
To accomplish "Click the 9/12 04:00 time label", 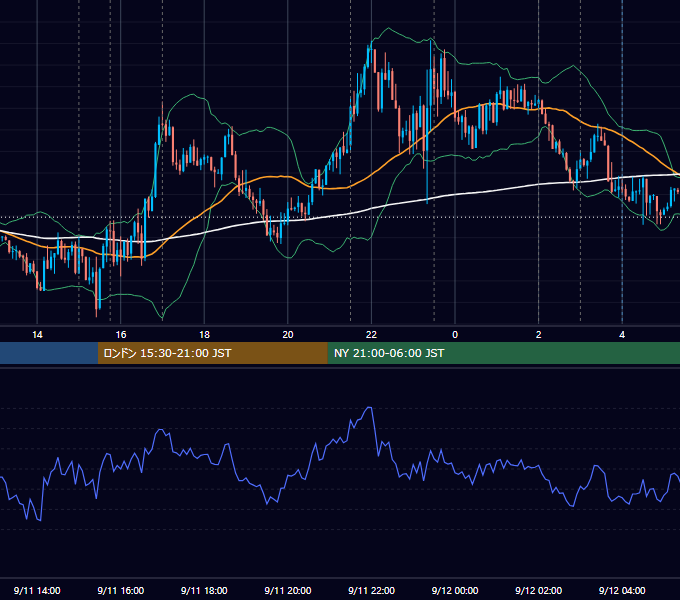I will point(622,590).
